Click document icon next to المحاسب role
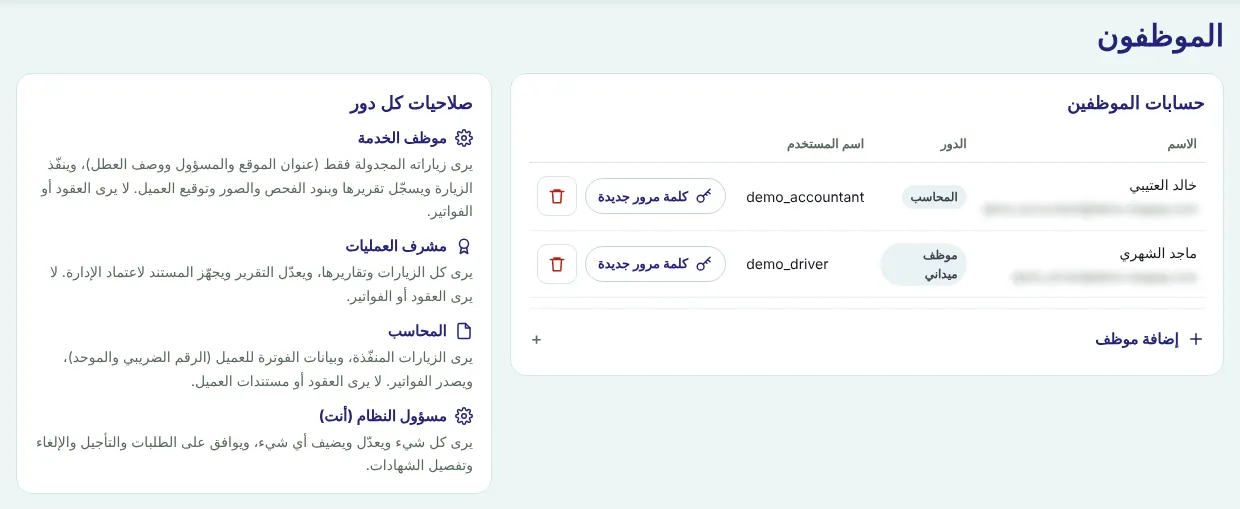Viewport: 1240px width, 509px height. click(x=464, y=331)
